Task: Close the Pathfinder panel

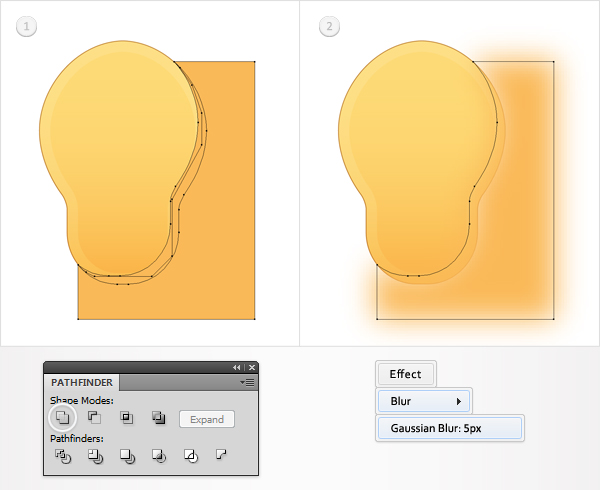Action: [252, 368]
